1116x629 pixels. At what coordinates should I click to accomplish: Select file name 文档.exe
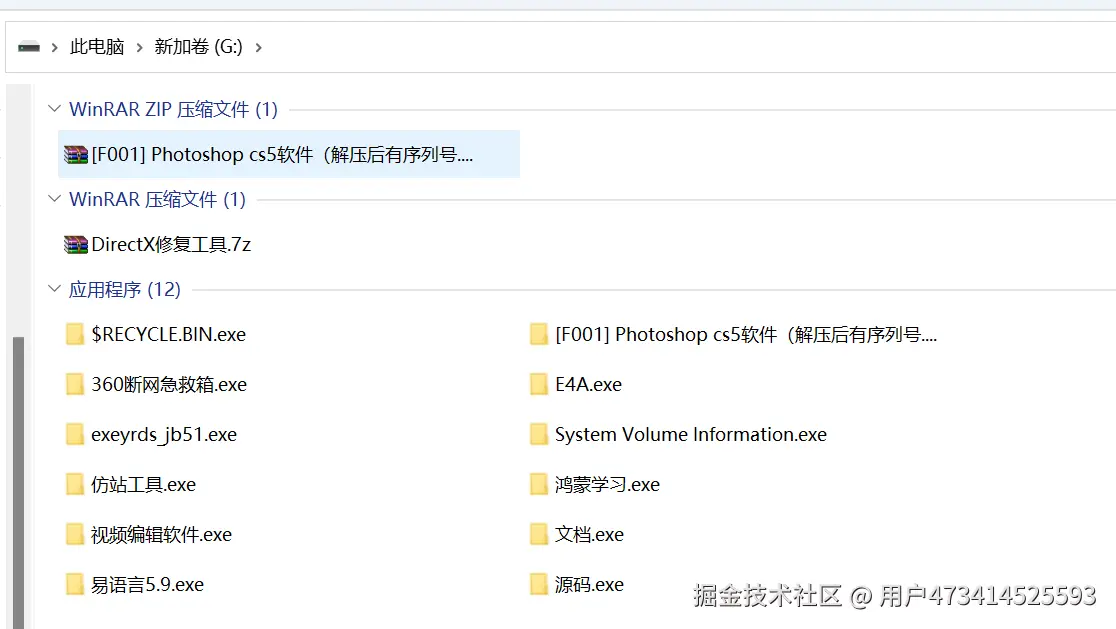(589, 534)
